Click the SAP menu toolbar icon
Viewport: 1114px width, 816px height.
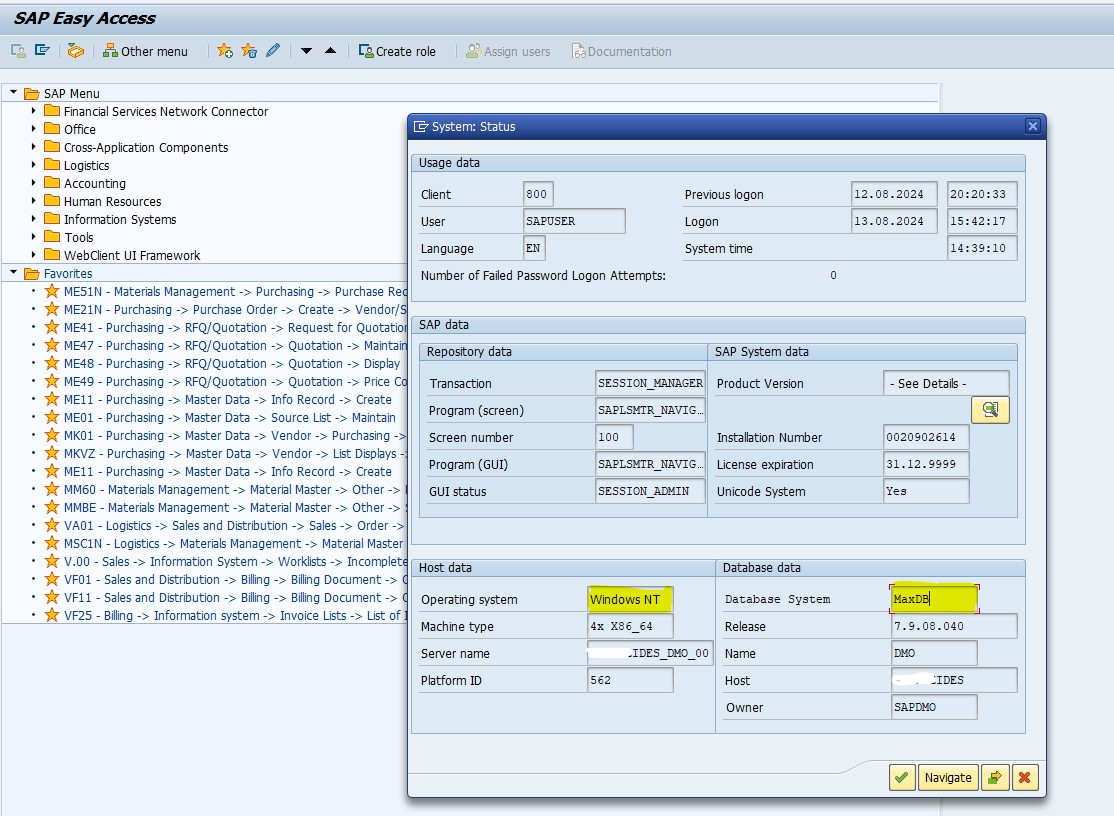(43, 51)
